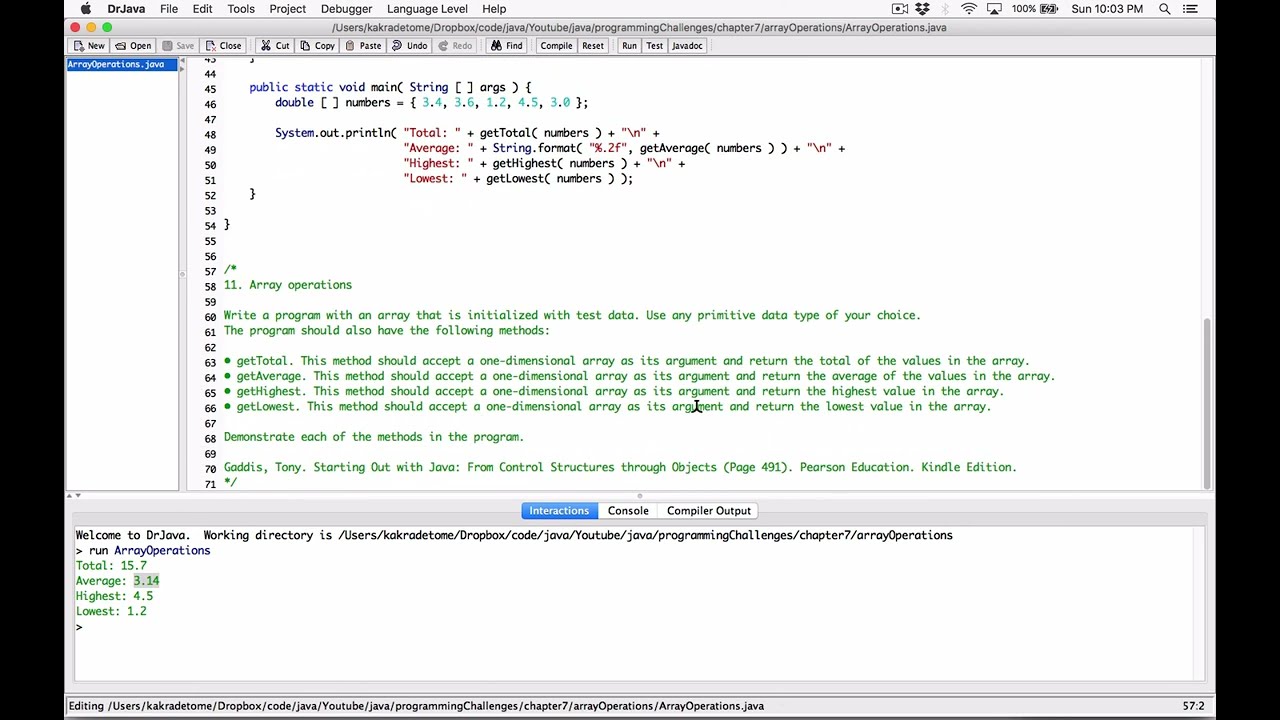1280x720 pixels.
Task: Click the Test toolbar button
Action: coord(654,46)
